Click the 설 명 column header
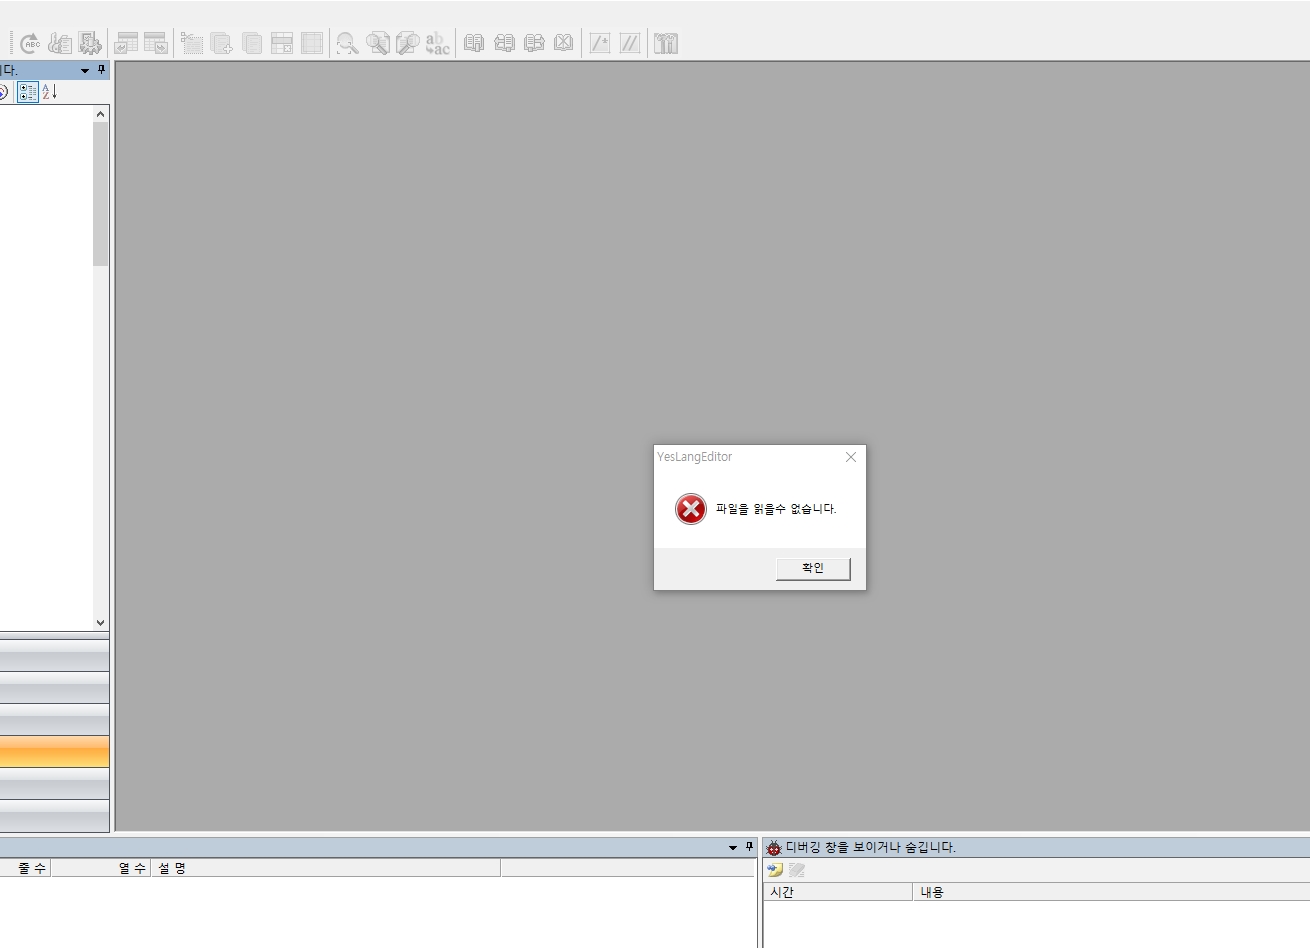Viewport: 1310px width, 948px height. (172, 868)
